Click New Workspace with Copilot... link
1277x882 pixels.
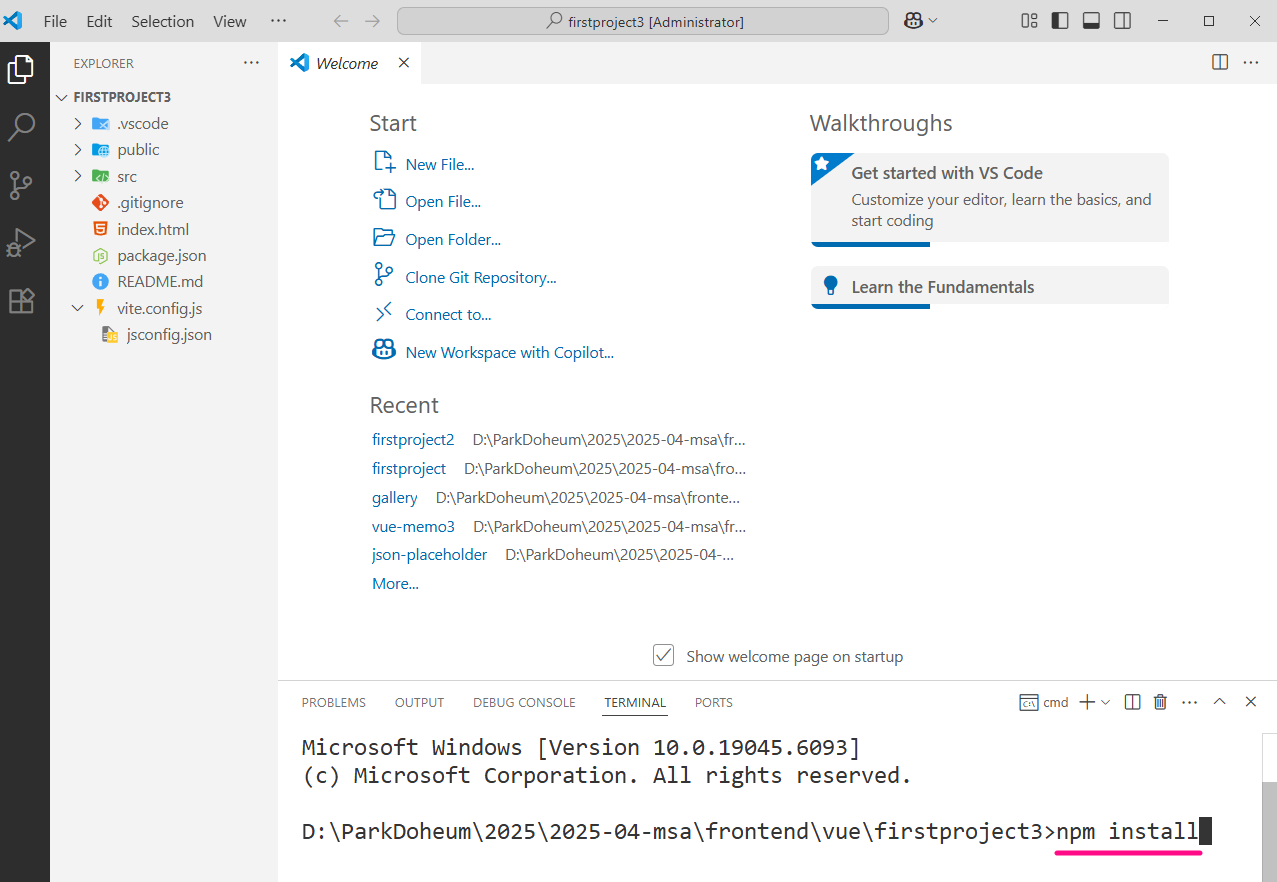coord(510,352)
